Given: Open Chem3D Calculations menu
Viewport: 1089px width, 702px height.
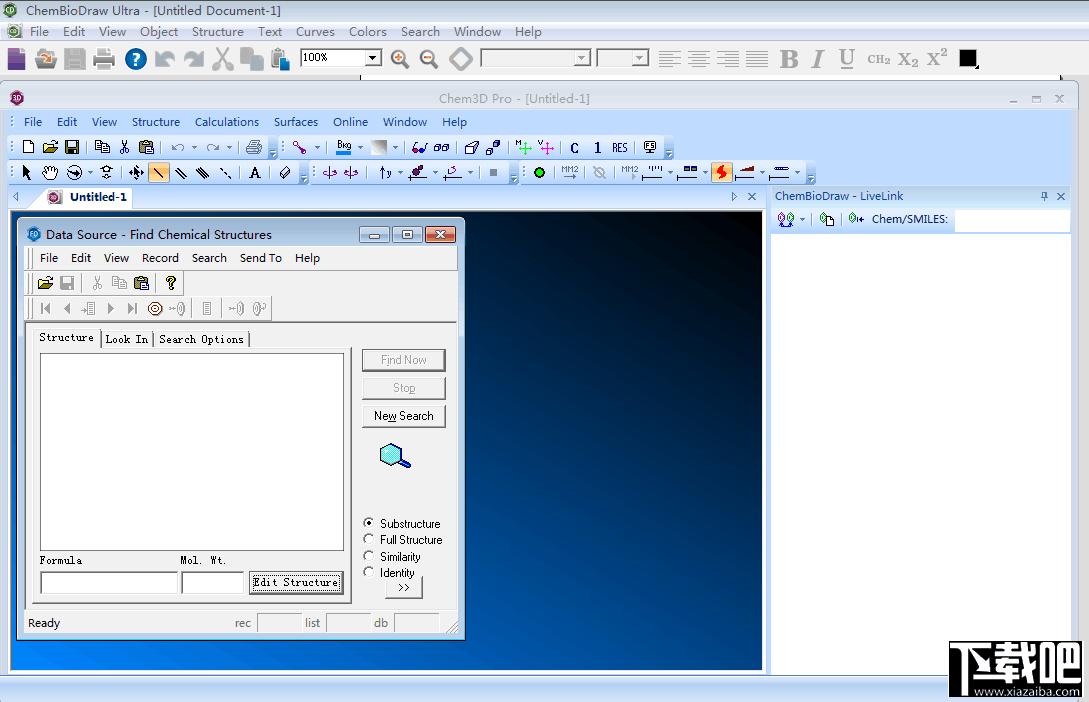Looking at the screenshot, I should (226, 122).
